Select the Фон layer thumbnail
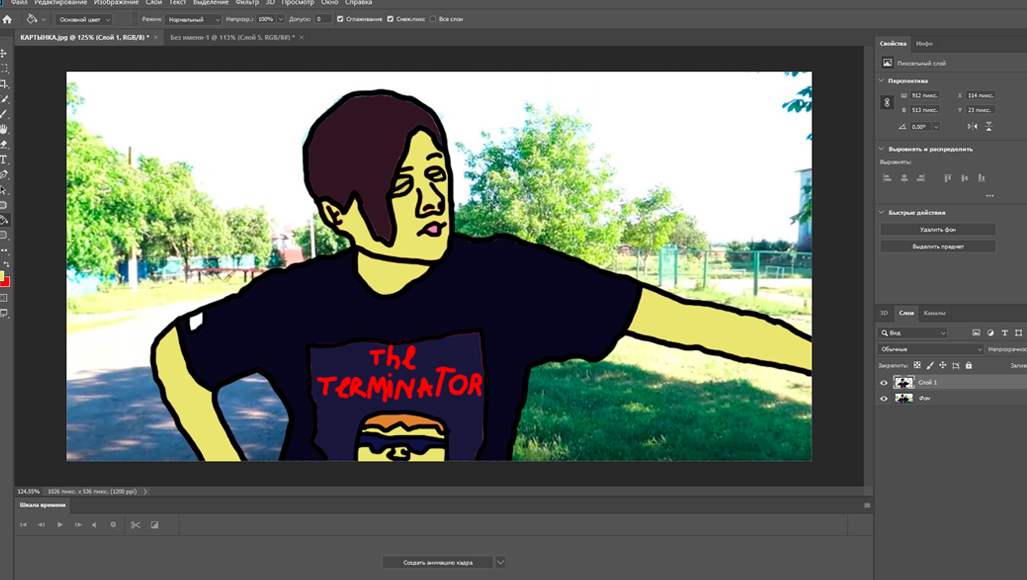The width and height of the screenshot is (1027, 580). [x=904, y=398]
